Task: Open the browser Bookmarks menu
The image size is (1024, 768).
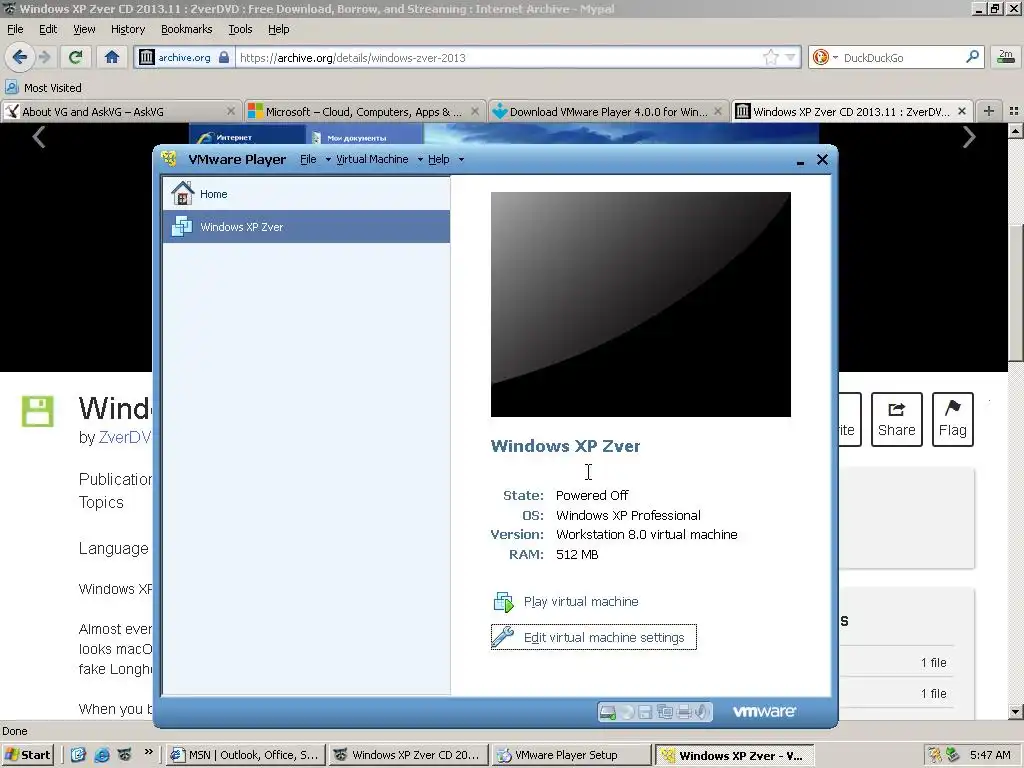Action: click(x=187, y=29)
